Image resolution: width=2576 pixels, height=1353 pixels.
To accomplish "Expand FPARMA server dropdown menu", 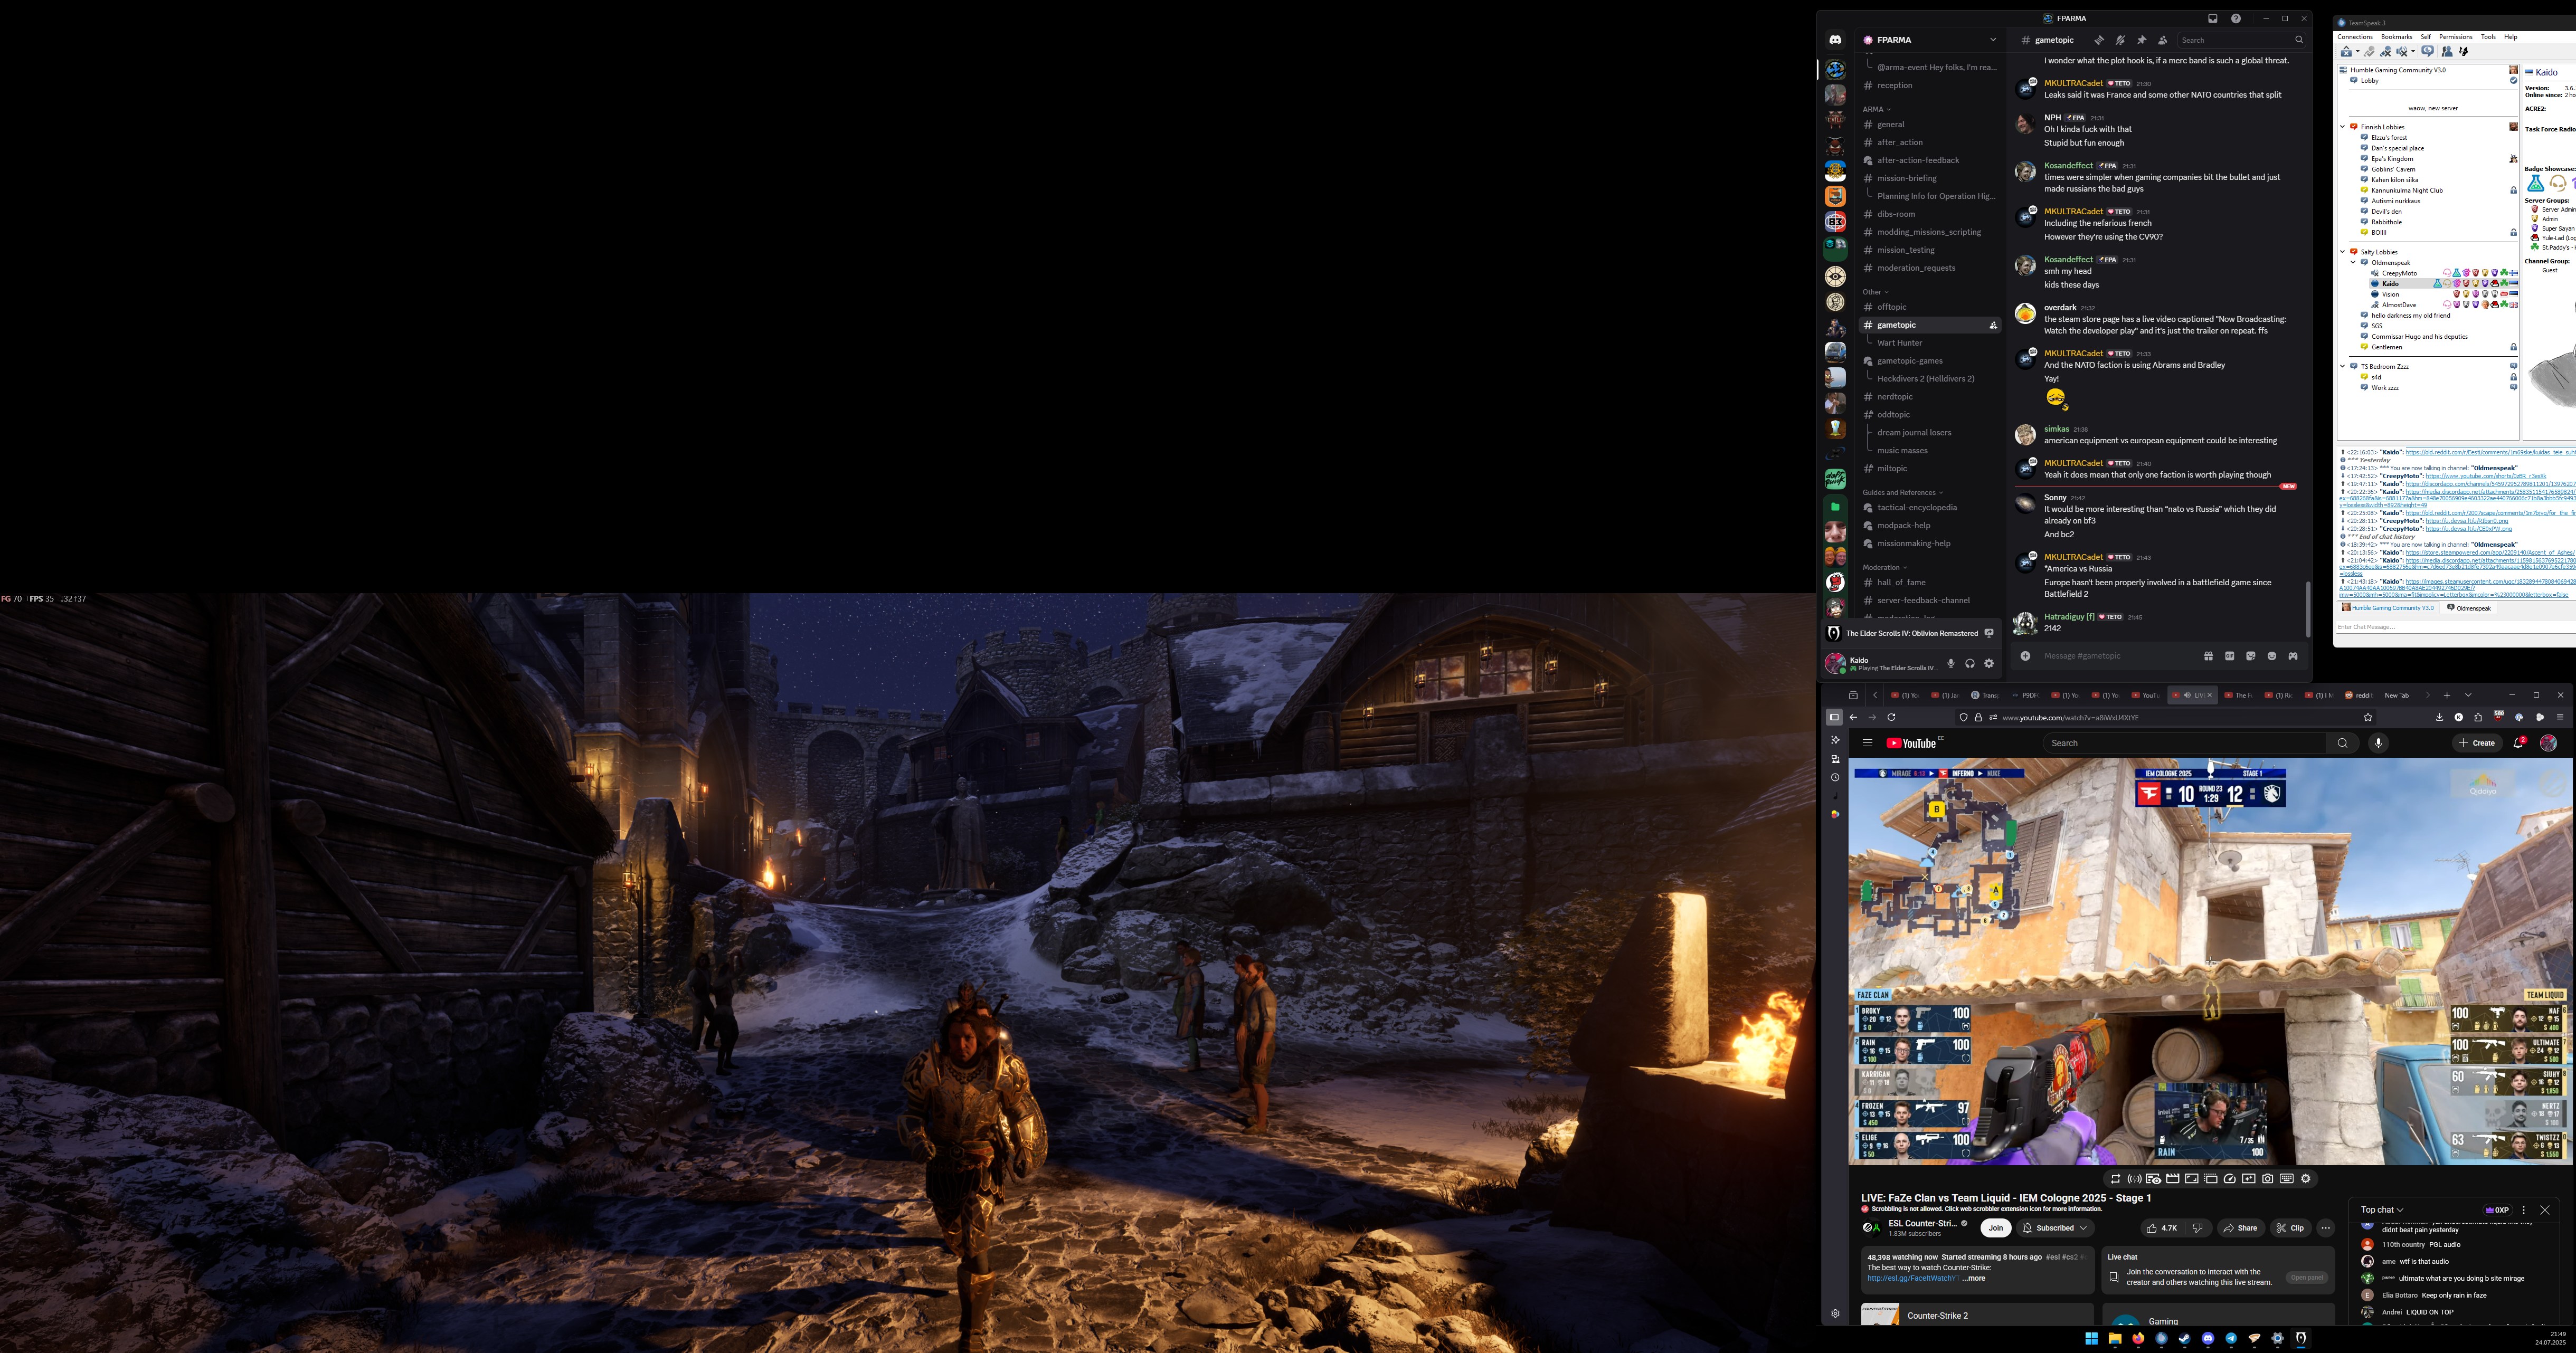I will tap(1992, 40).
